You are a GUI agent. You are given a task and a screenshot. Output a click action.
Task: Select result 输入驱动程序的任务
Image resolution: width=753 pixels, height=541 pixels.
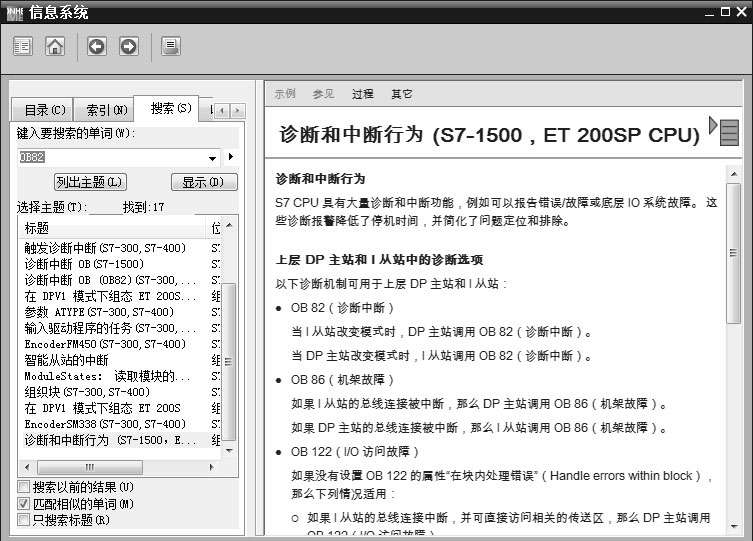coord(110,328)
